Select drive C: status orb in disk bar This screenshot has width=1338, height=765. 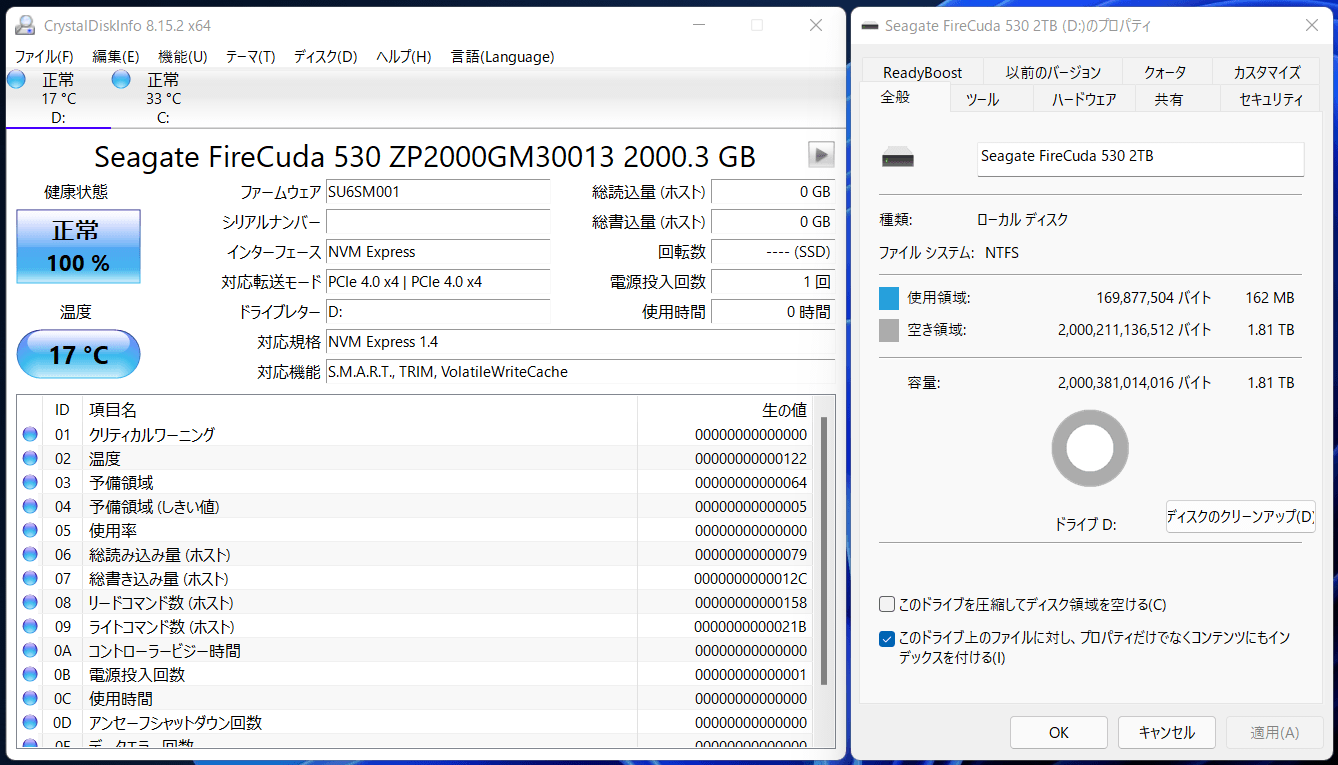point(121,80)
